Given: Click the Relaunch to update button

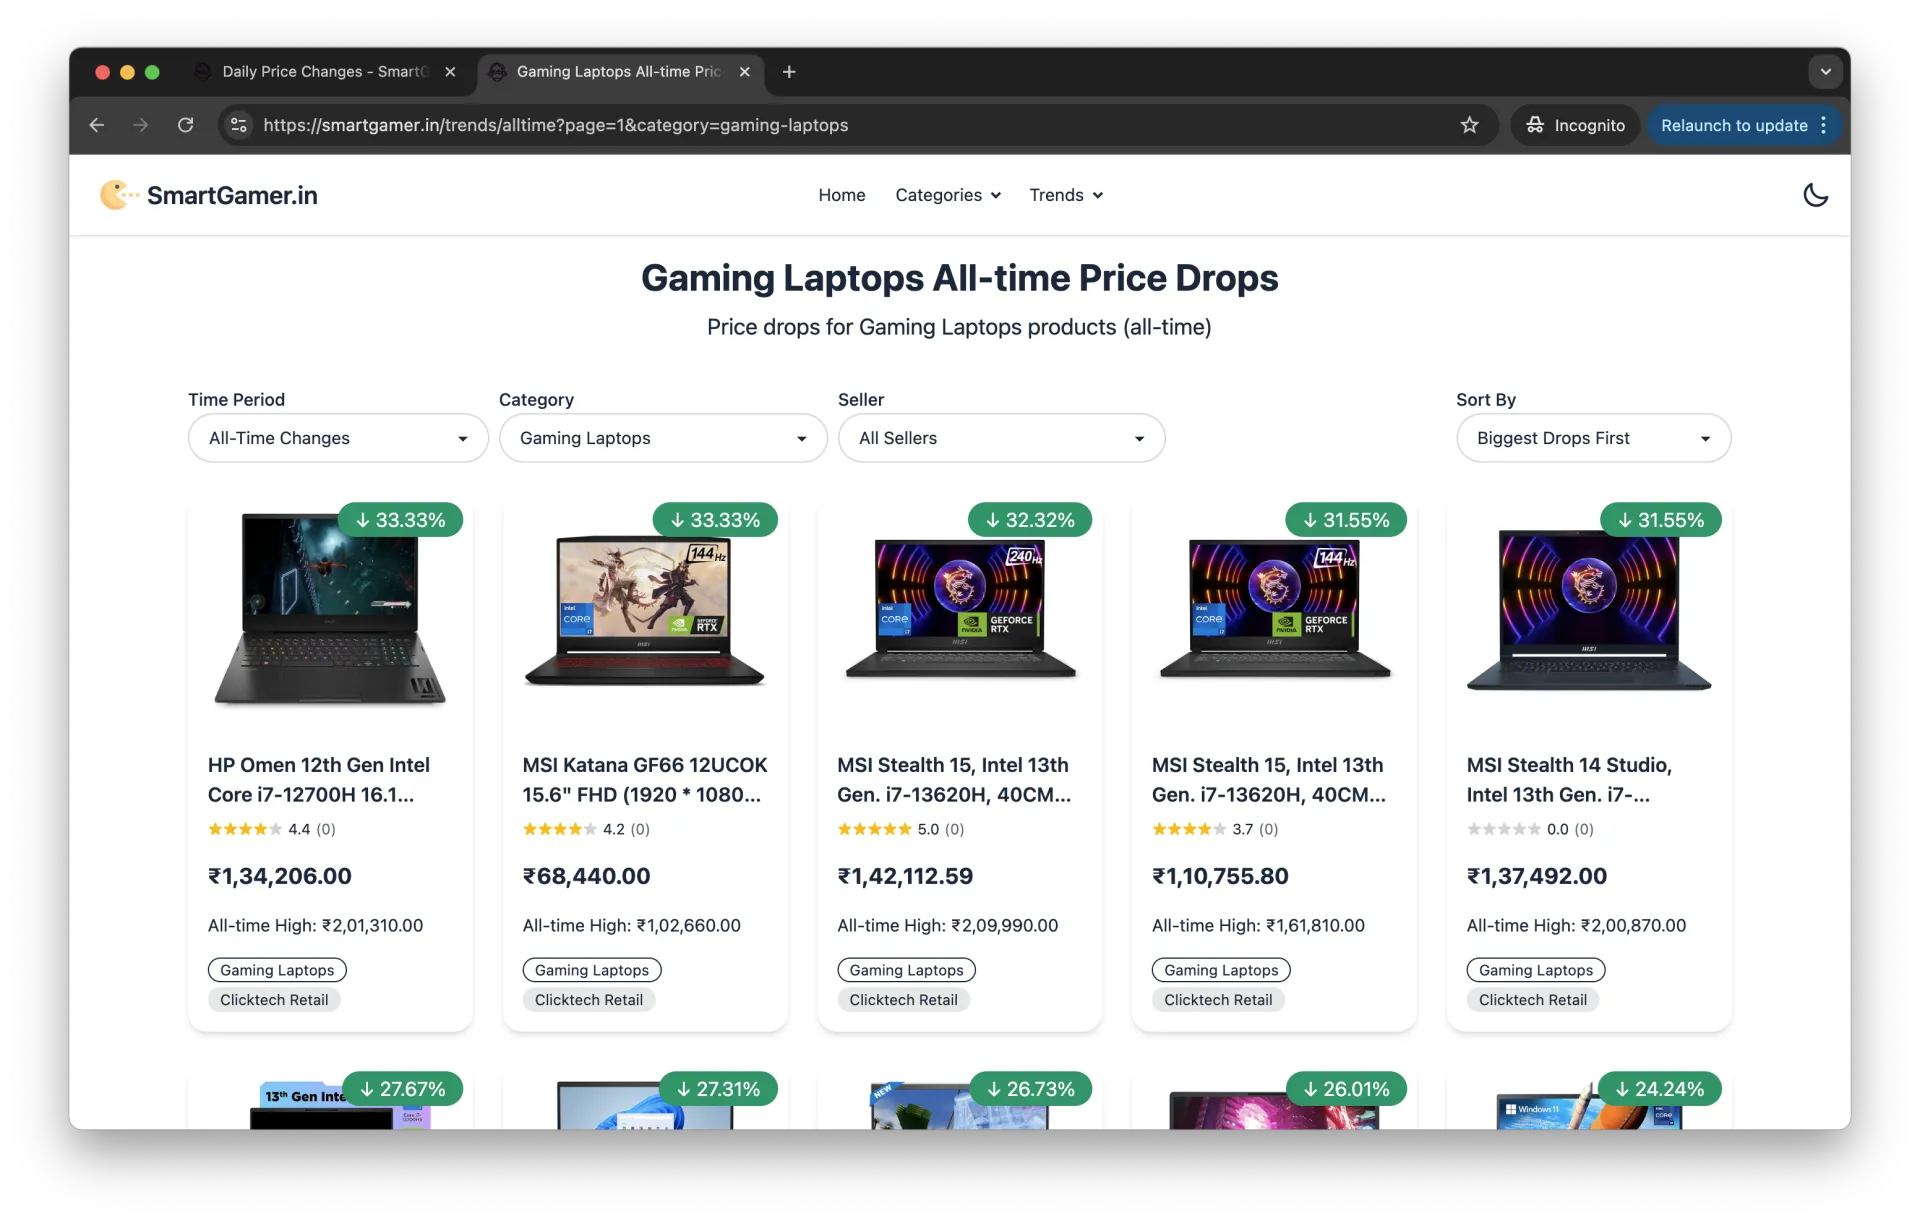Looking at the screenshot, I should tap(1742, 125).
